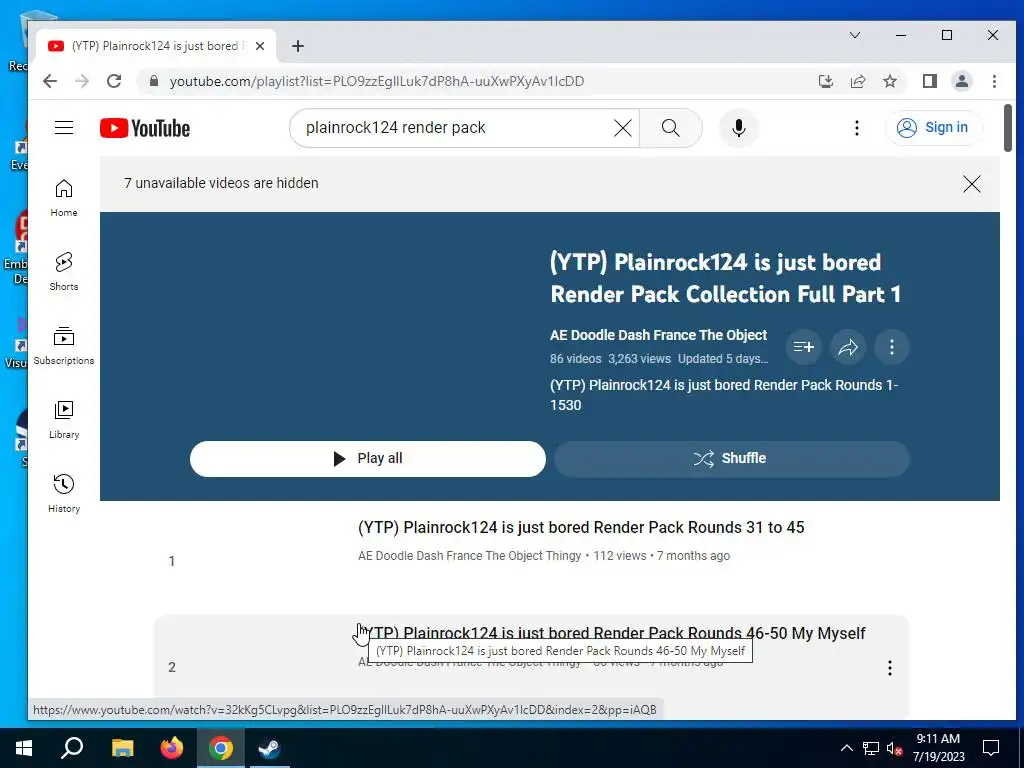Go forward in Chrome
Viewport: 1024px width, 768px height.
(x=82, y=81)
